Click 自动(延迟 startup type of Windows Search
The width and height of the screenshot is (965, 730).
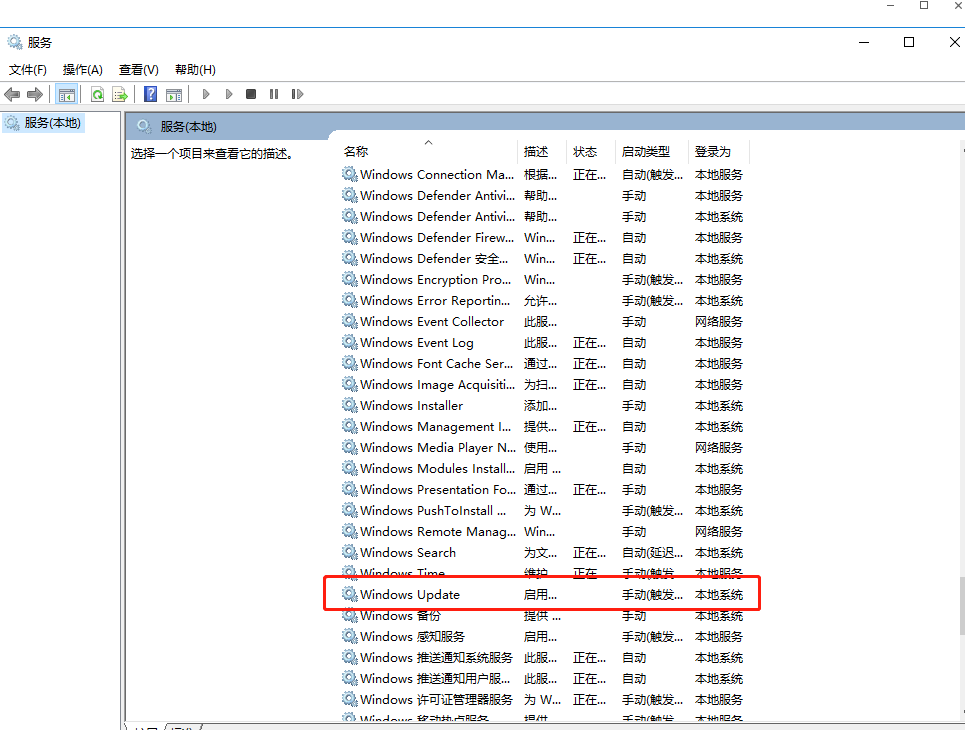pos(652,553)
